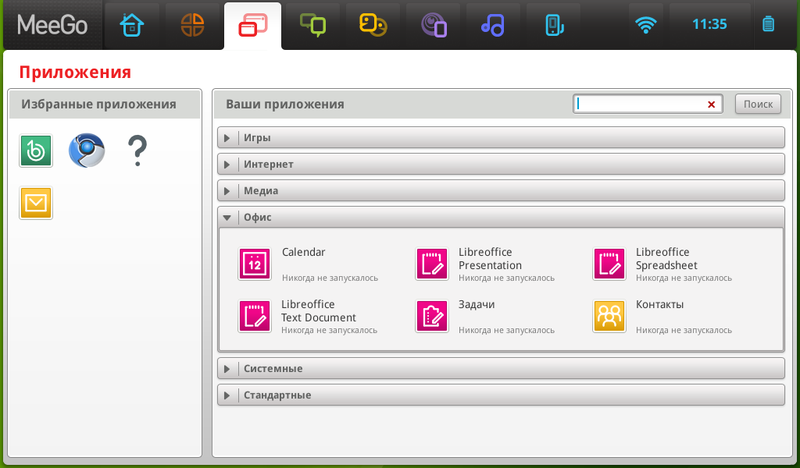800x468 pixels.
Task: Launch the Контакты contacts icon
Action: [x=609, y=316]
